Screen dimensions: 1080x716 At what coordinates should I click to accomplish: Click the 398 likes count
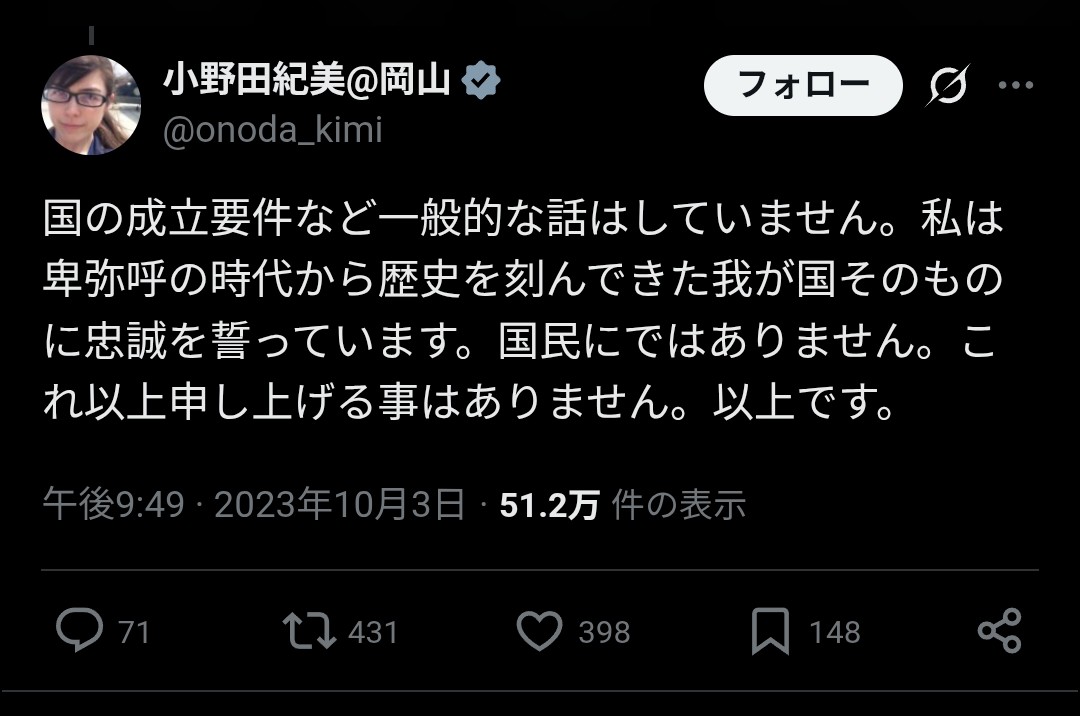pos(604,632)
